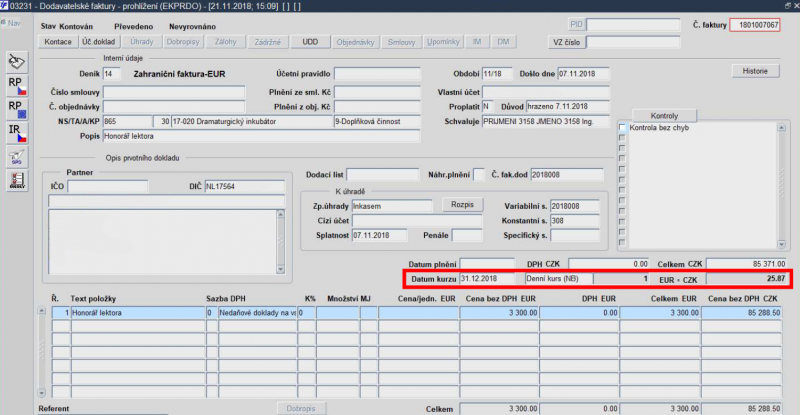Click the Popis field 'Honorář lektora'
The height and width of the screenshot is (415, 800).
click(x=262, y=136)
